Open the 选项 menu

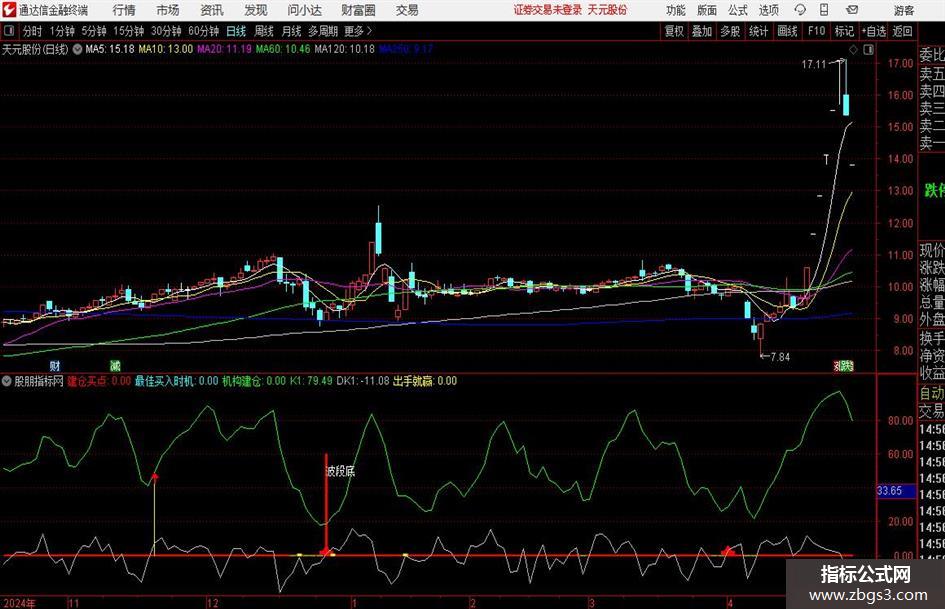(768, 10)
